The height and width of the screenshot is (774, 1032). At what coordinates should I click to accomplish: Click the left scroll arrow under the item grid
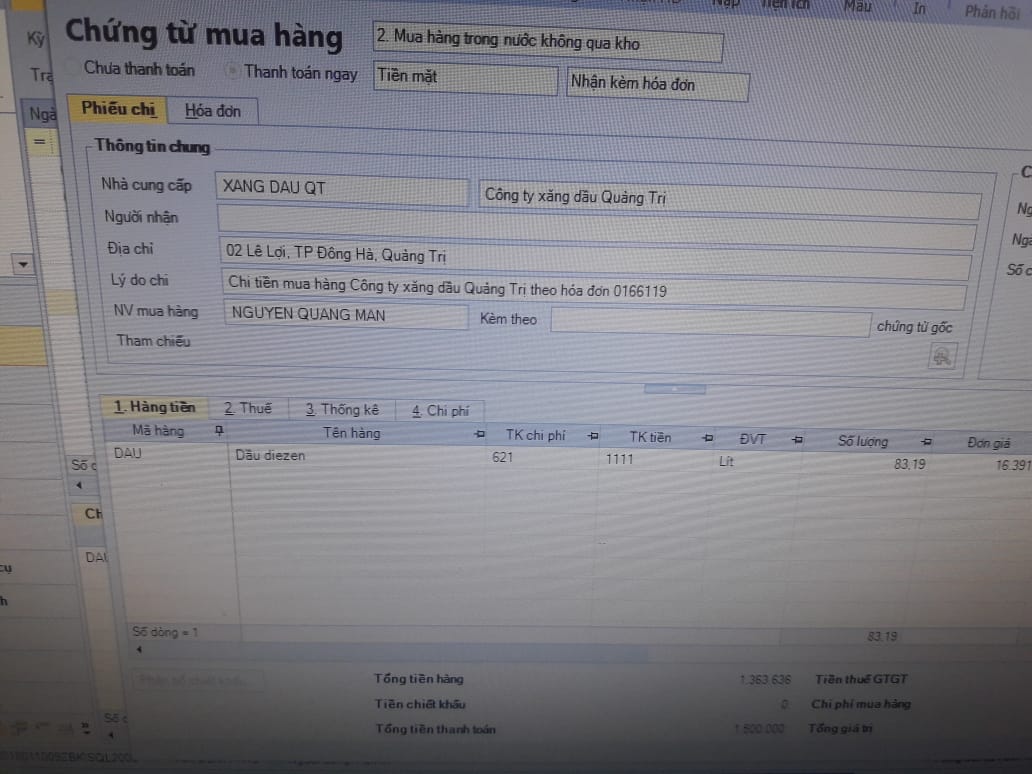pos(139,650)
